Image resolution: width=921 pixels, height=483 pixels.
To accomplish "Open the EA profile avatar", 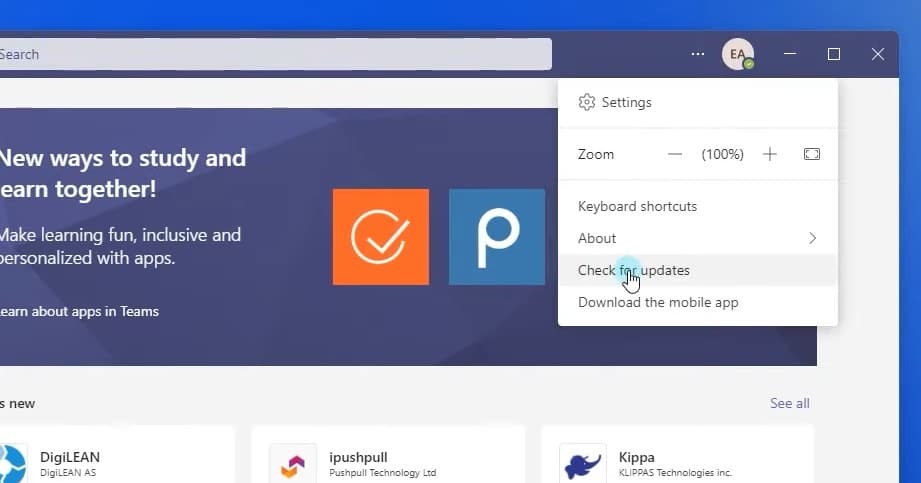I will [738, 54].
